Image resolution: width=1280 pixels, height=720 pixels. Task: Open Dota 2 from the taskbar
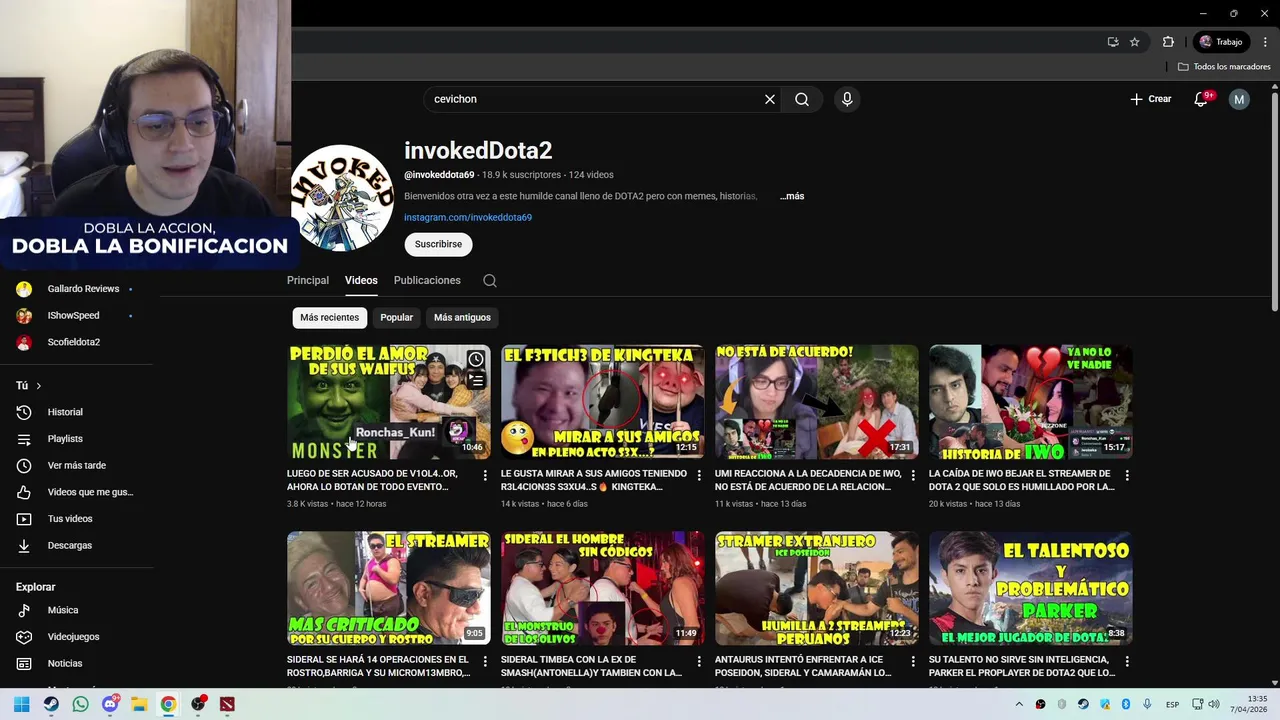tap(228, 704)
